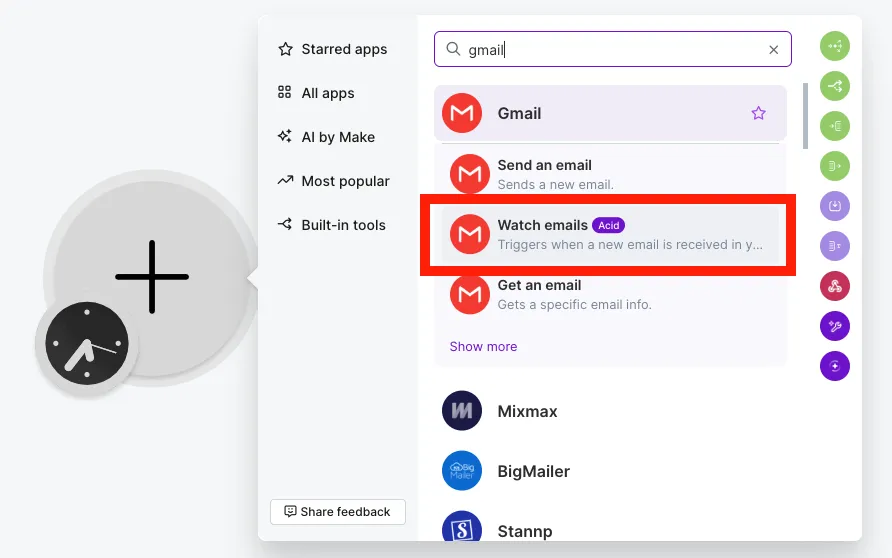Choose Get an email module

[610, 294]
